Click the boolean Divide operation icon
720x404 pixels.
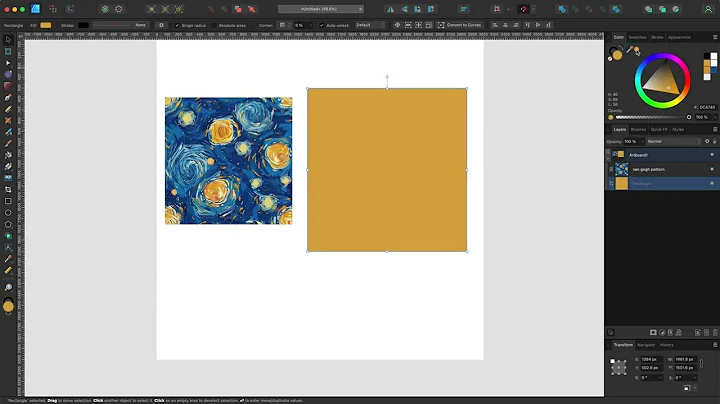[x=616, y=9]
